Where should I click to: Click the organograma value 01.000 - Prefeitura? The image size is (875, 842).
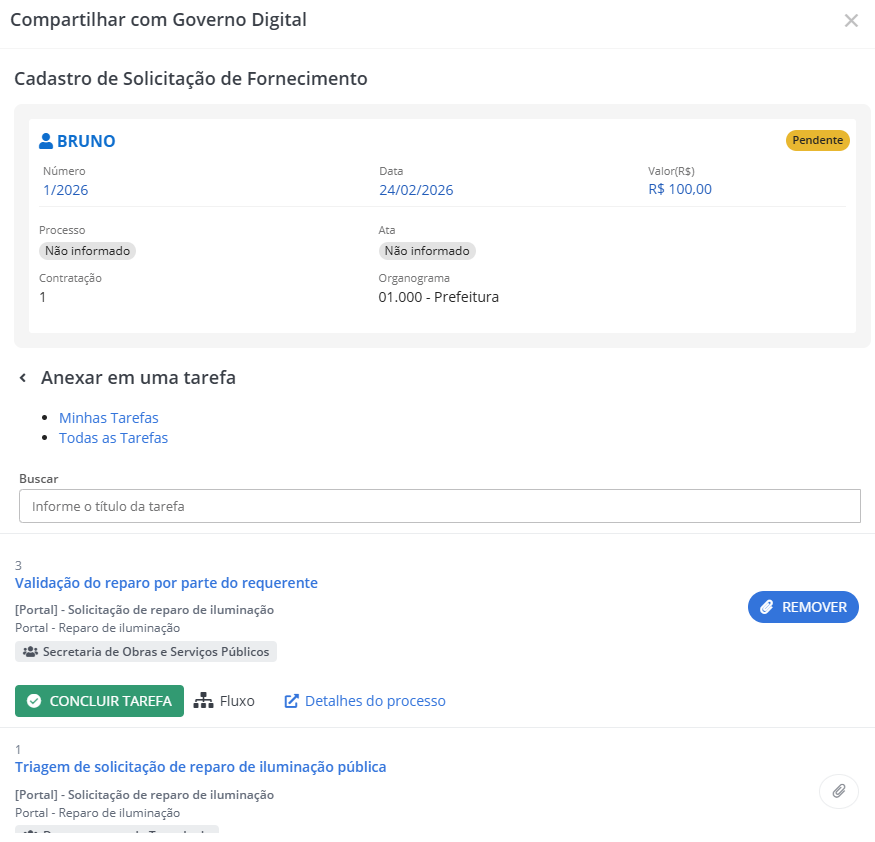point(439,297)
